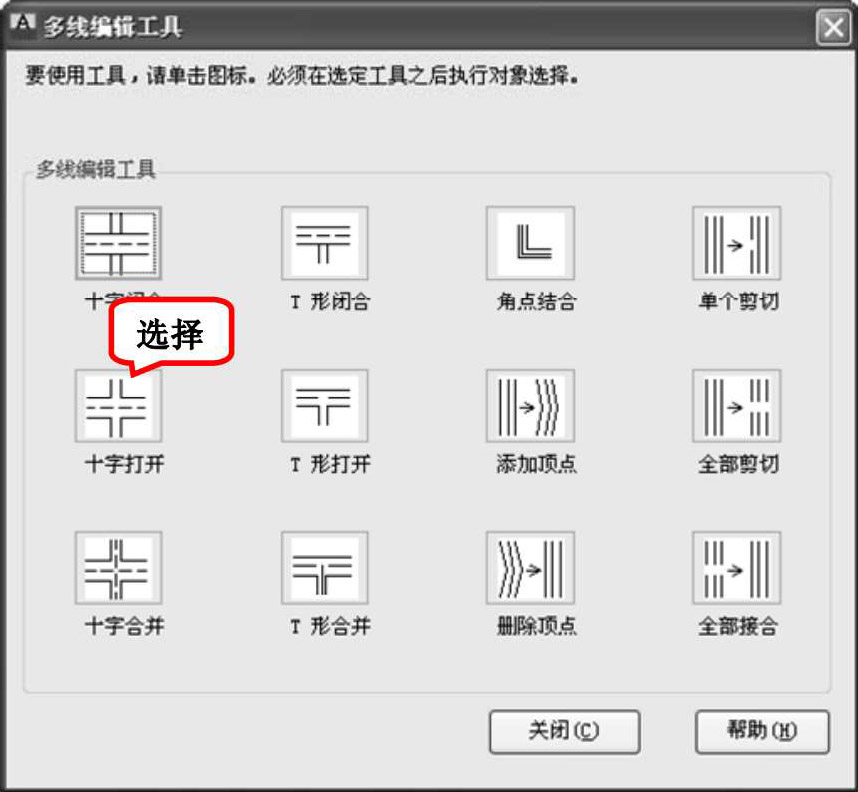Select the 角点结合 corner joint icon
The image size is (858, 792).
(530, 243)
